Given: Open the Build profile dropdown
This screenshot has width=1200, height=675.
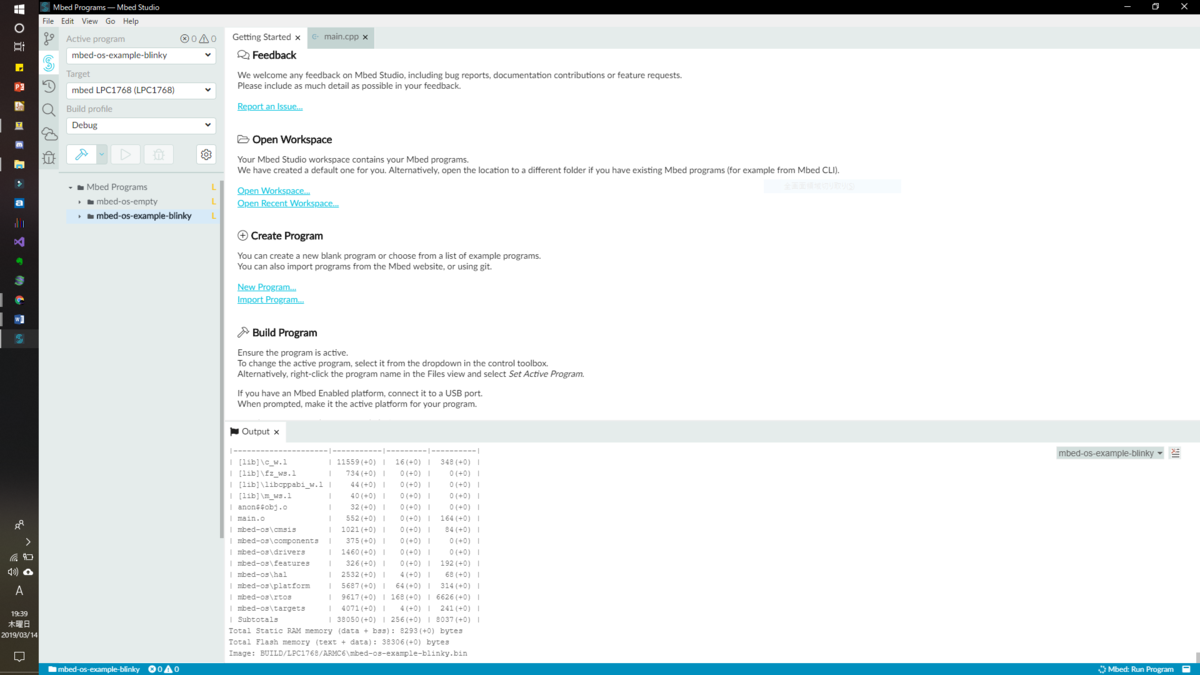Looking at the screenshot, I should [141, 125].
